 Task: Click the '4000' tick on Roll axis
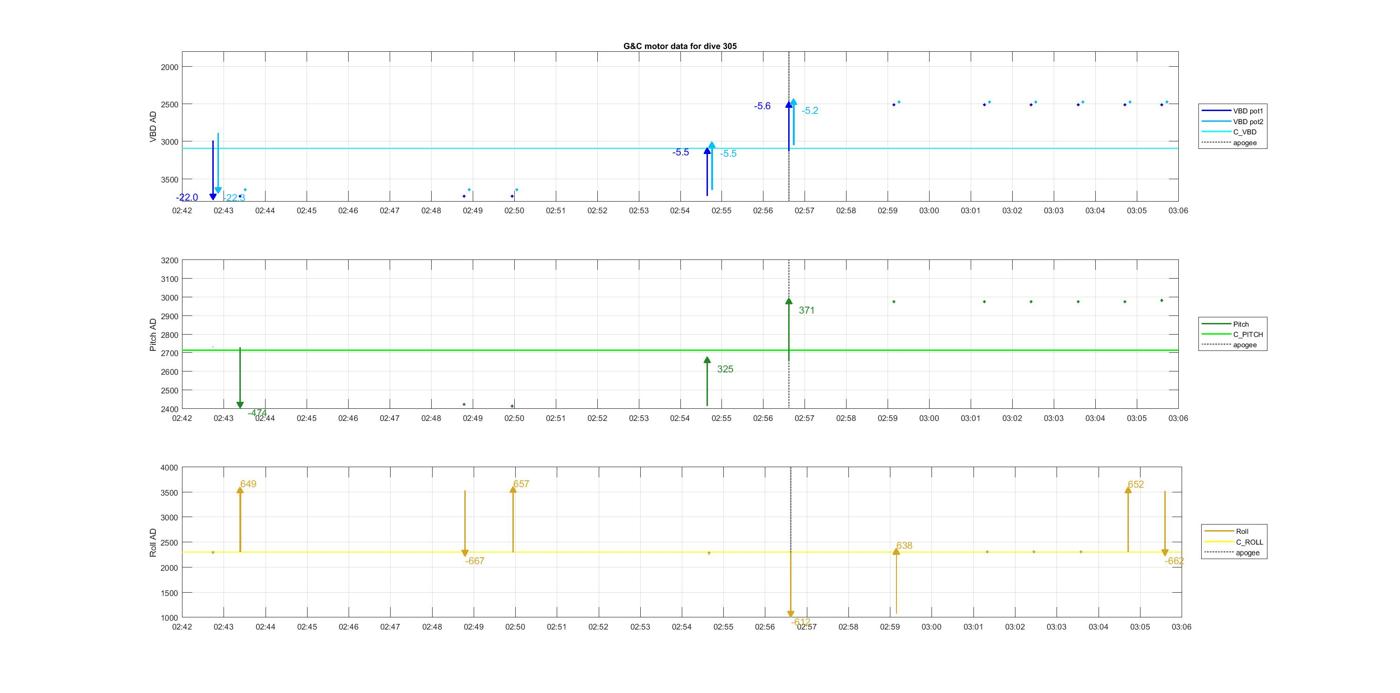[168, 468]
